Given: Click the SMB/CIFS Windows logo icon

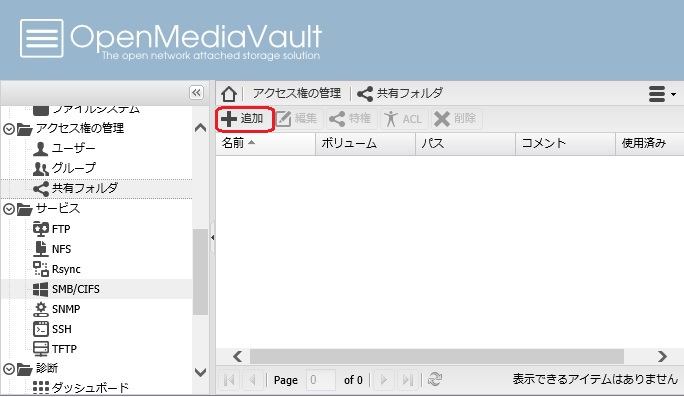Looking at the screenshot, I should click(41, 289).
